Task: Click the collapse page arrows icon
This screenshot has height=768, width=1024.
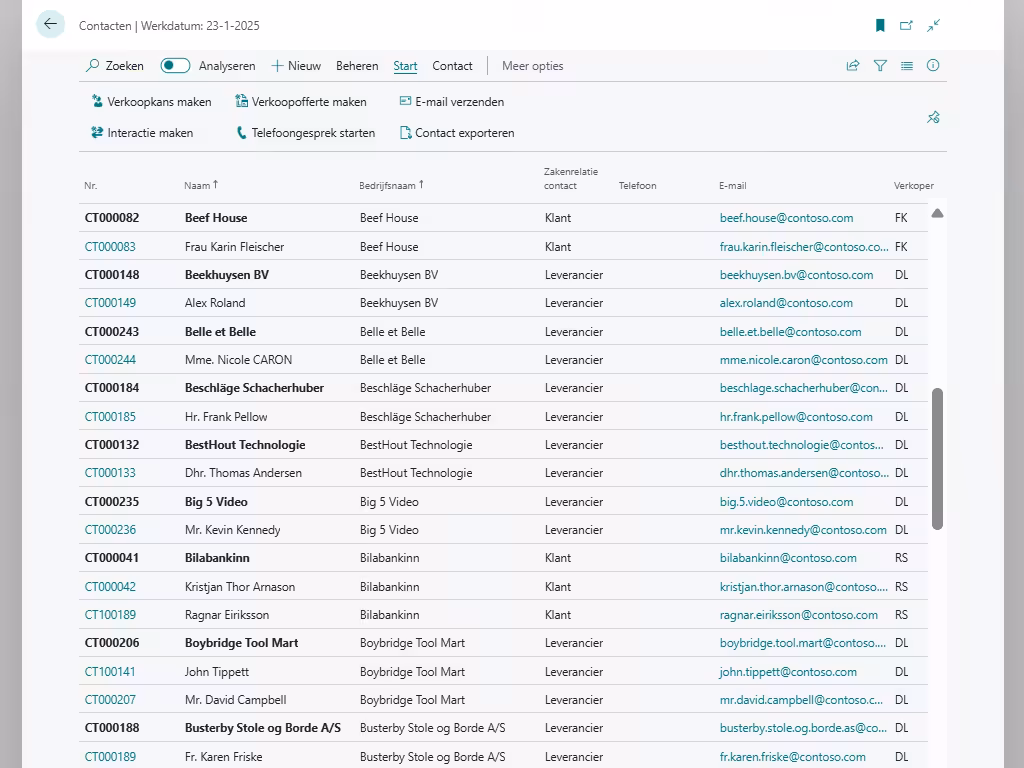Action: 933,26
